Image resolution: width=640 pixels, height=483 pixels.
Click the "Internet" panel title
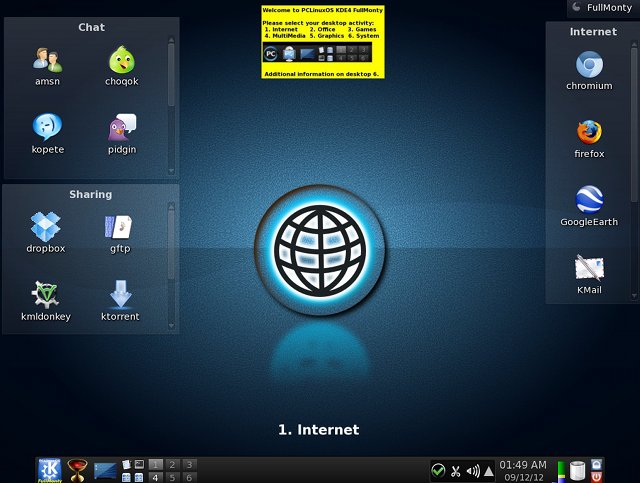tap(593, 32)
